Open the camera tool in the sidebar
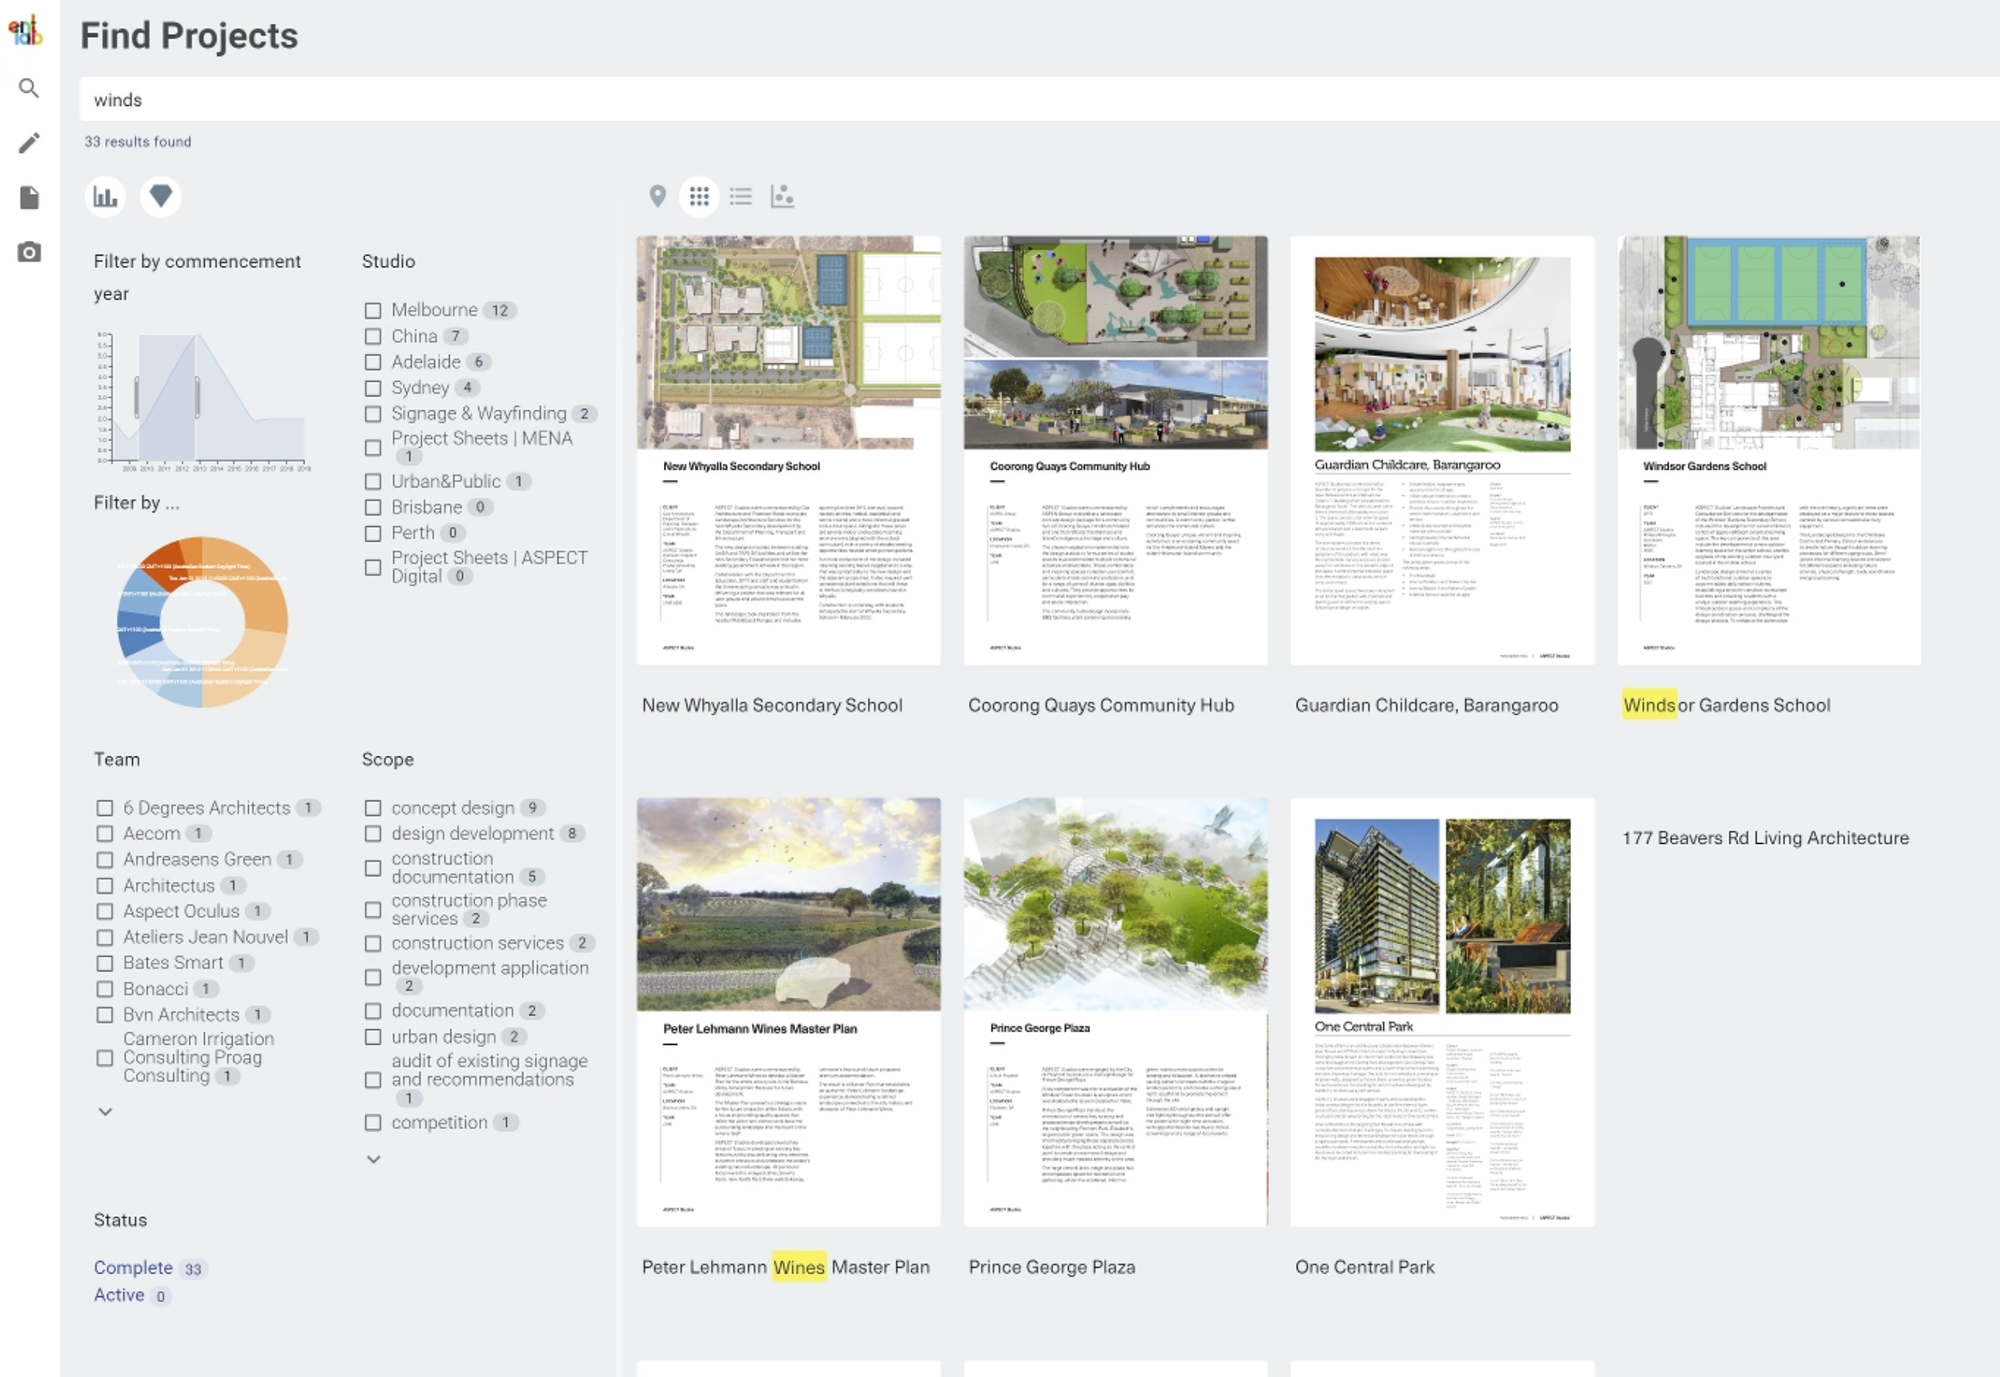Screen dimensions: 2000x1377 click(30, 252)
